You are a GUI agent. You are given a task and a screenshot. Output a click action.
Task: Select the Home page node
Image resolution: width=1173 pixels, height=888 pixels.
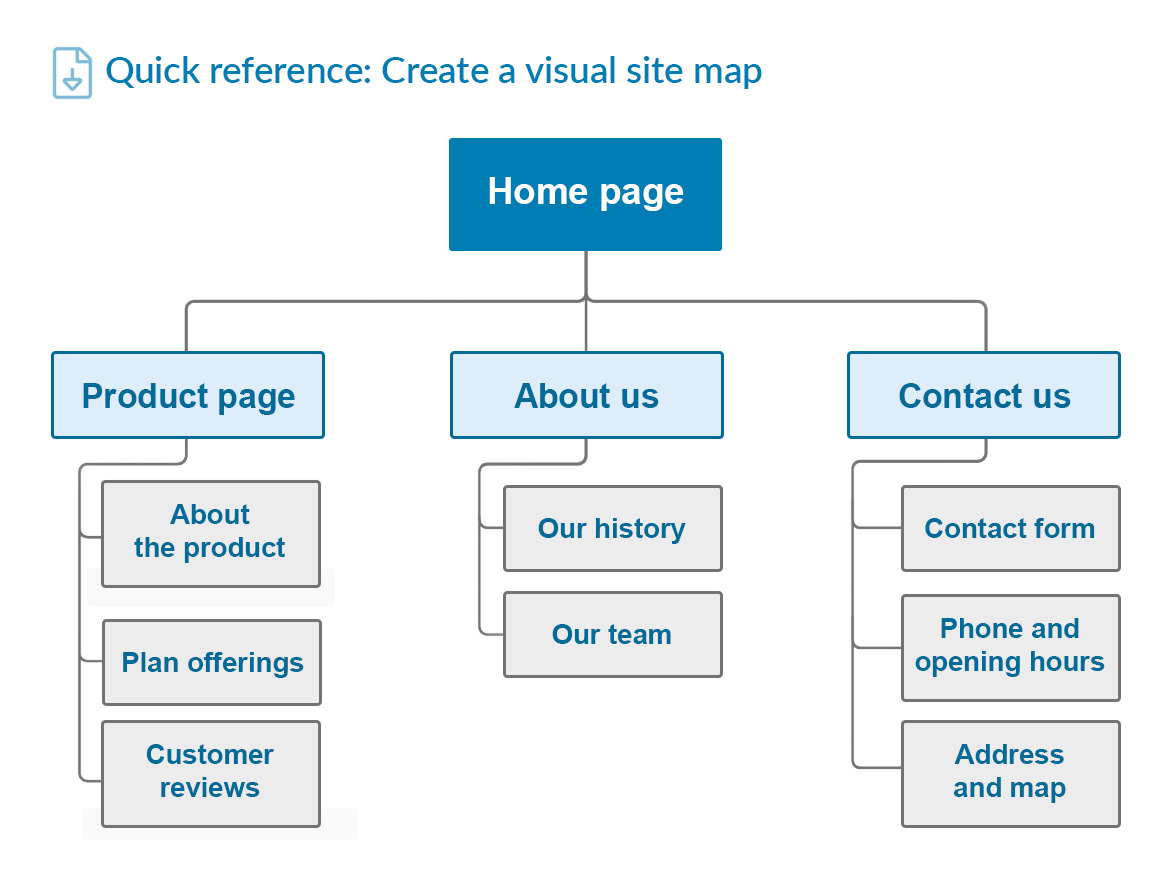585,193
